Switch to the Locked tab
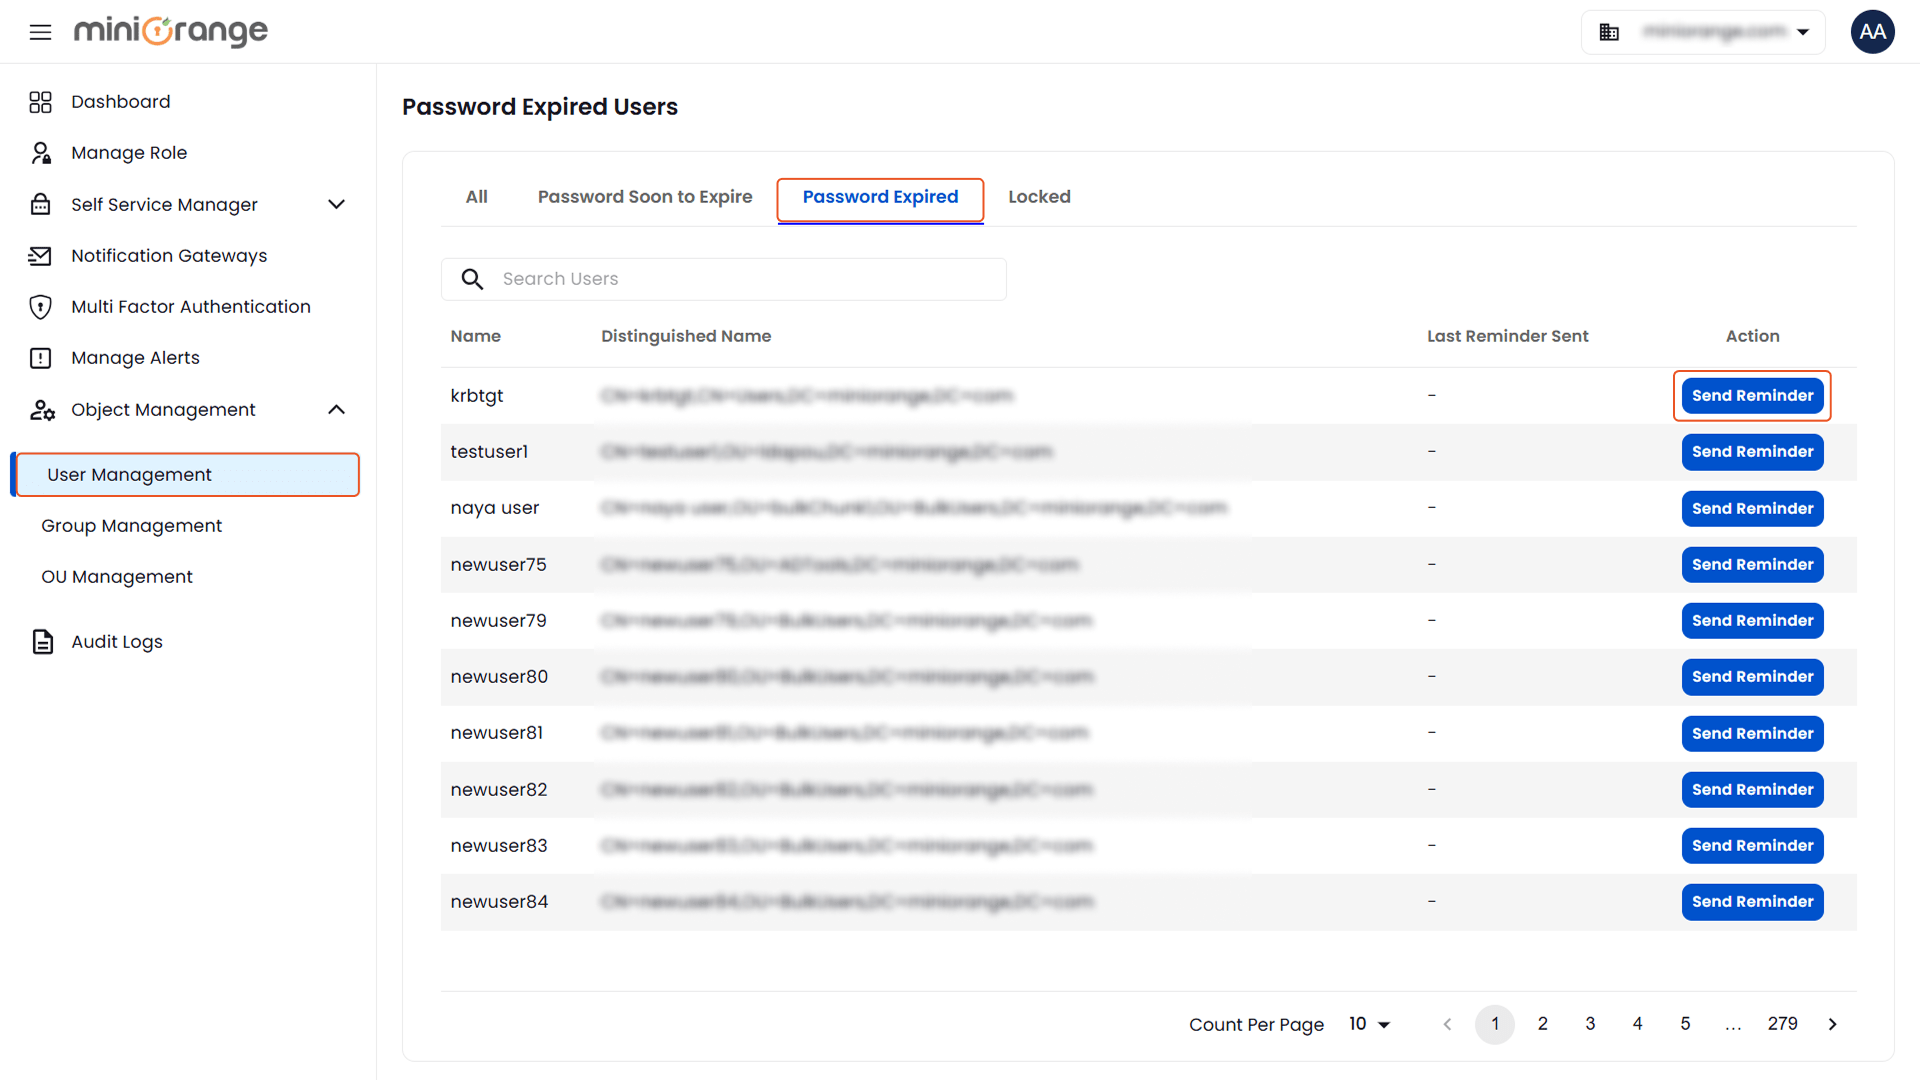The image size is (1921, 1081). tap(1039, 196)
